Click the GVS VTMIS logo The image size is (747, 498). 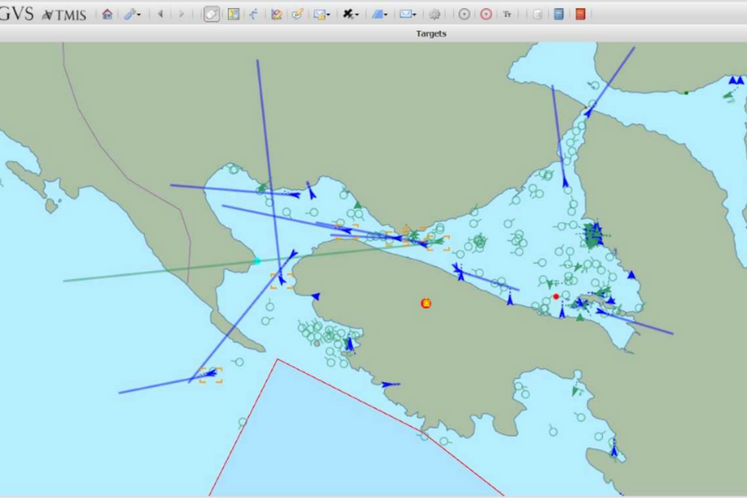(43, 14)
